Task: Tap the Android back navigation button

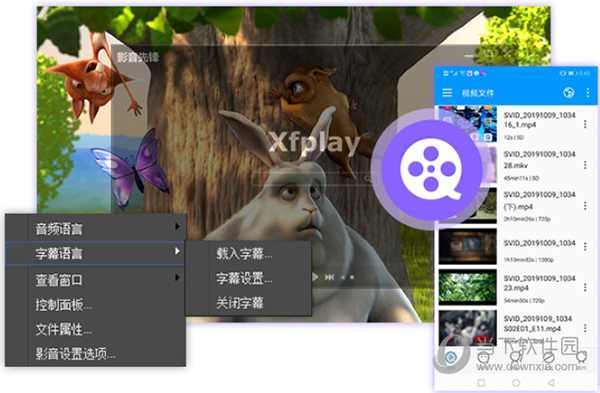Action: 551,382
